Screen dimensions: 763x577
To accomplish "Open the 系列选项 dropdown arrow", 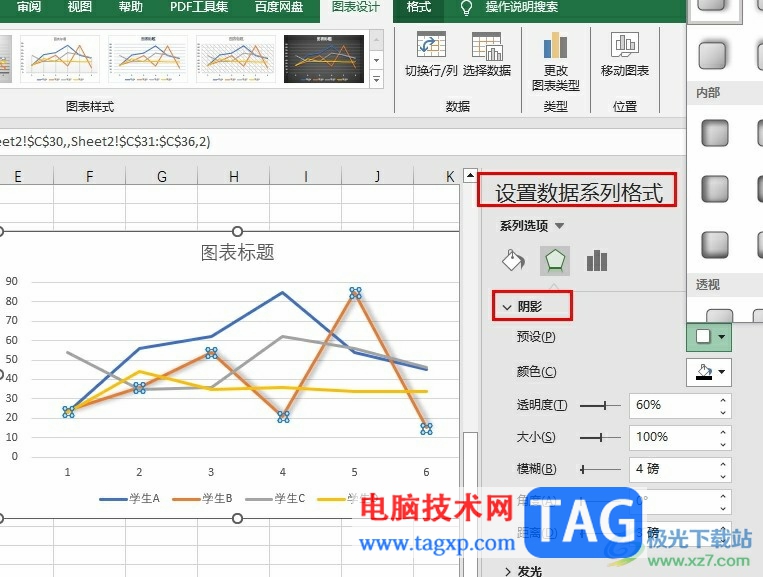I will coord(560,226).
